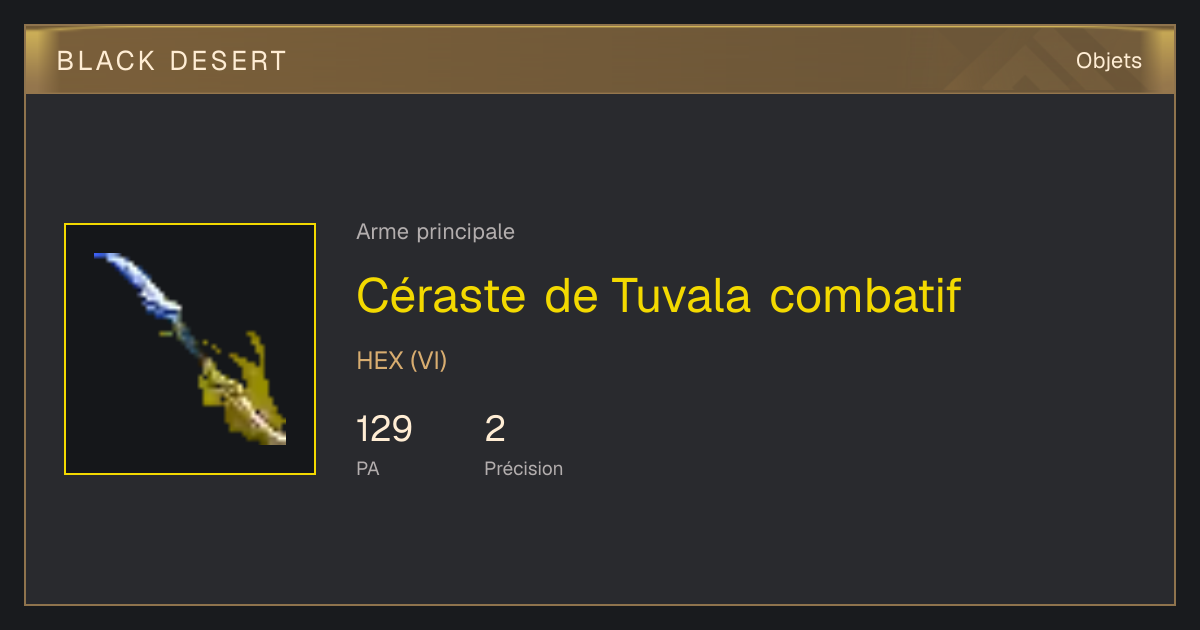Select the HEX (VI) enhancement level
This screenshot has height=630, width=1200.
click(401, 361)
